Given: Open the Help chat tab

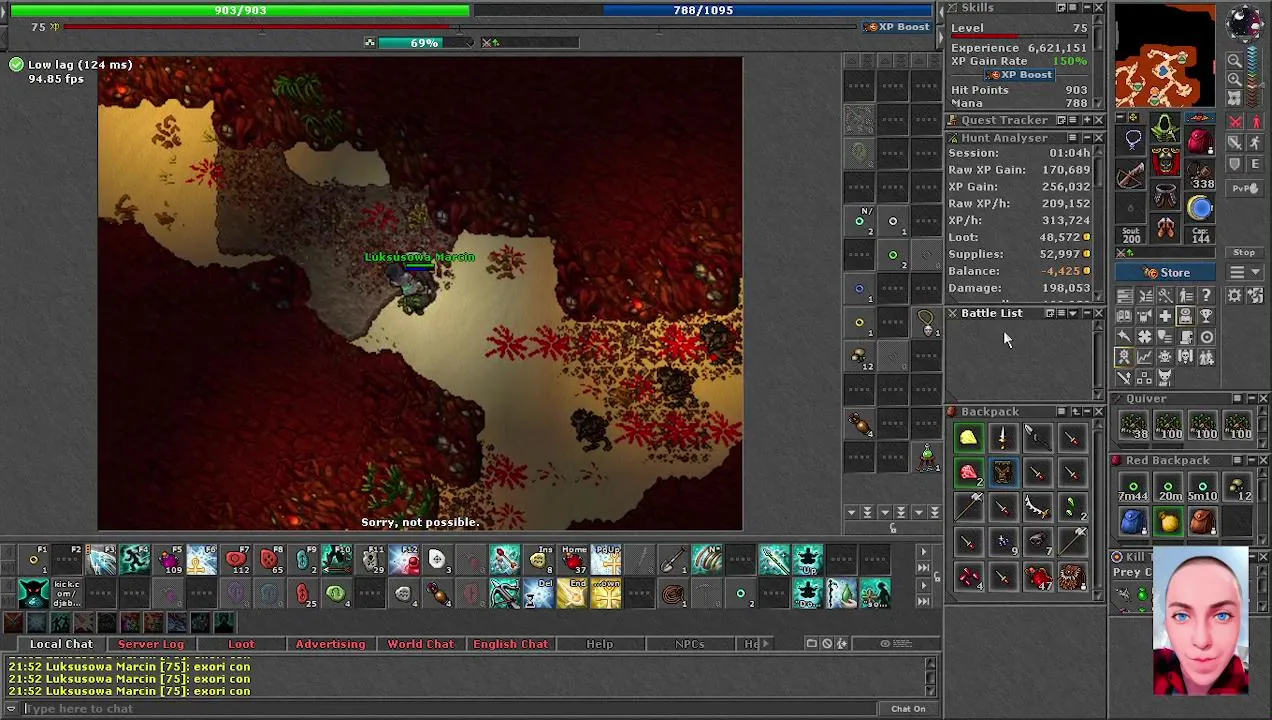Looking at the screenshot, I should coord(600,644).
